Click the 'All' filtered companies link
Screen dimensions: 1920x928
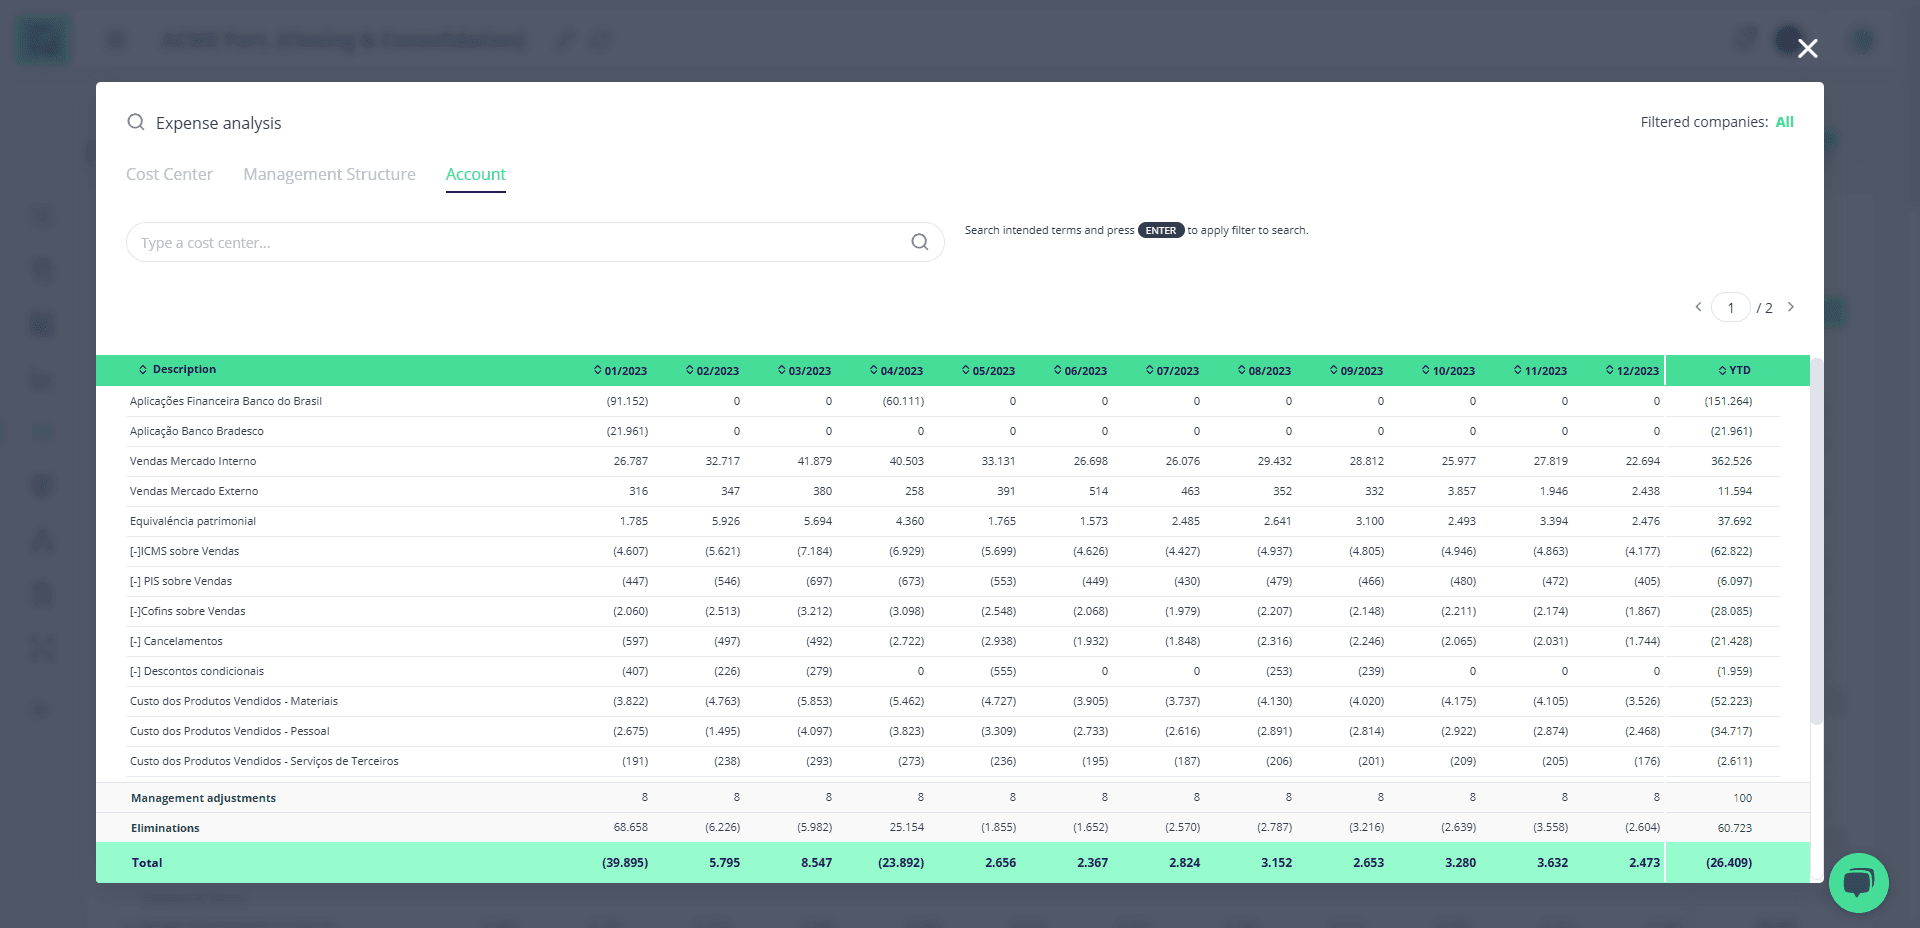point(1785,122)
